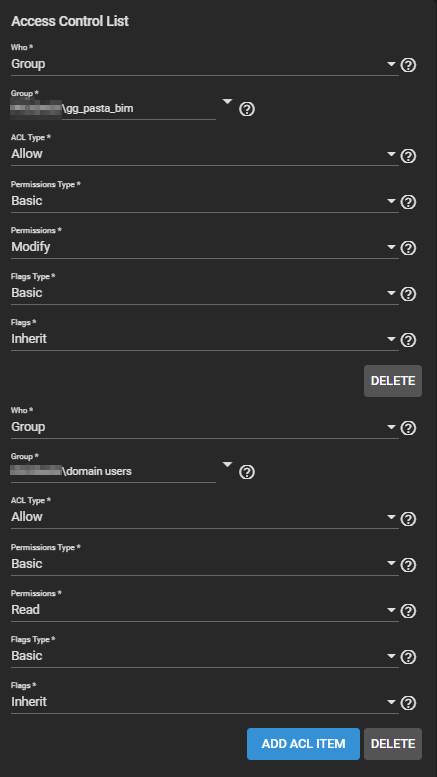Open help for second Who field

pyautogui.click(x=408, y=428)
